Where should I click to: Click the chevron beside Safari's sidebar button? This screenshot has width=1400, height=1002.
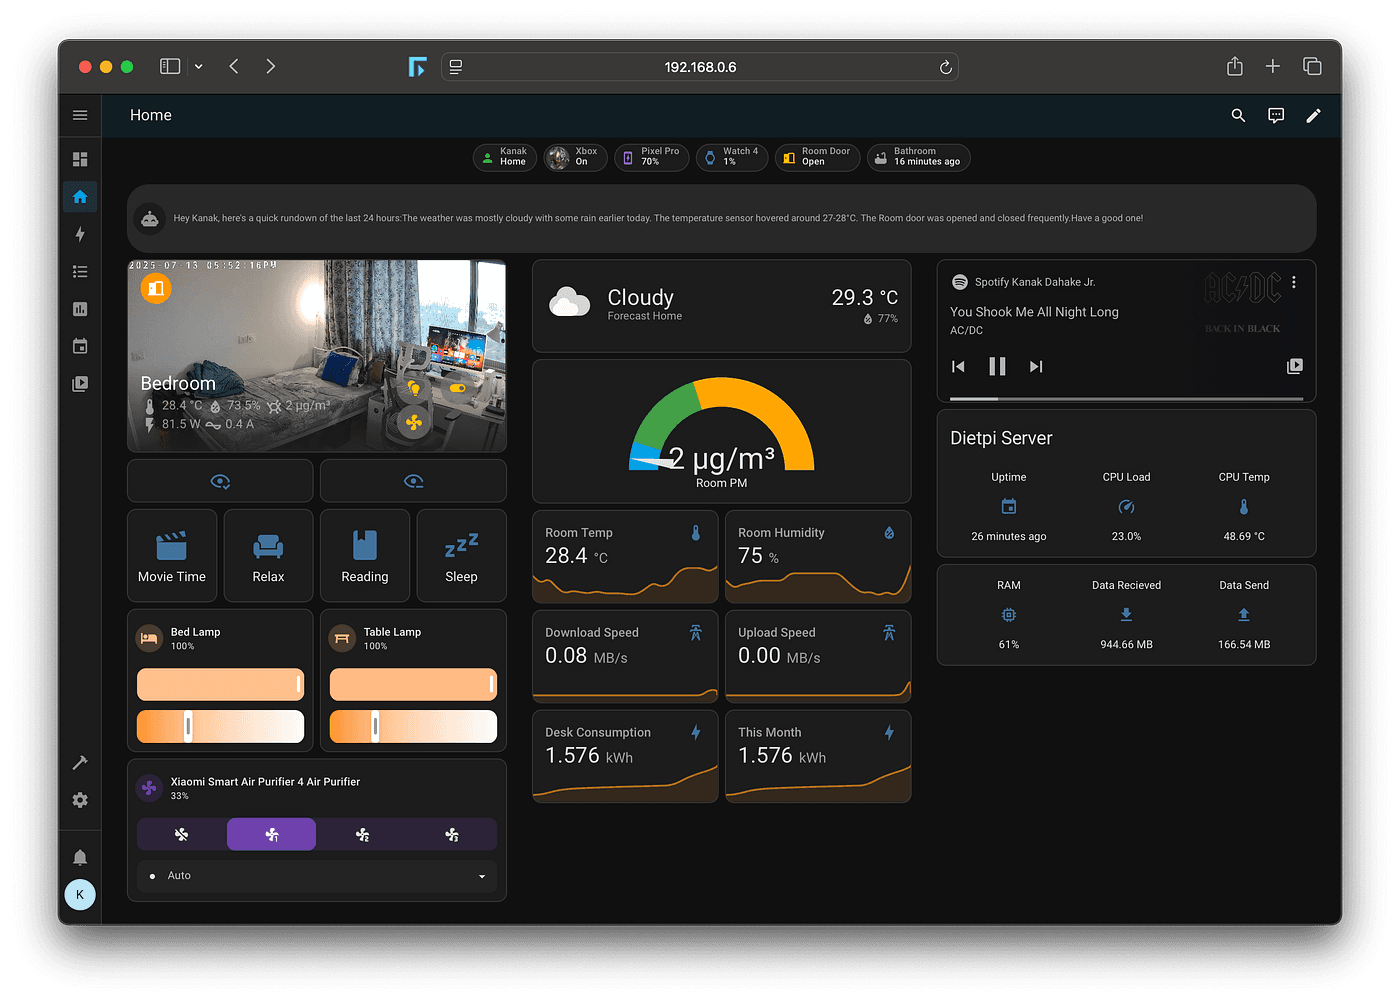(198, 66)
